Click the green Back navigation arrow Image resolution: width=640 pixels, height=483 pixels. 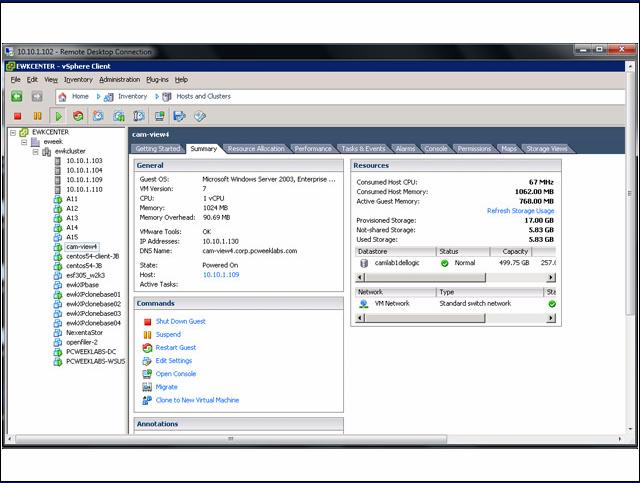(x=17, y=97)
